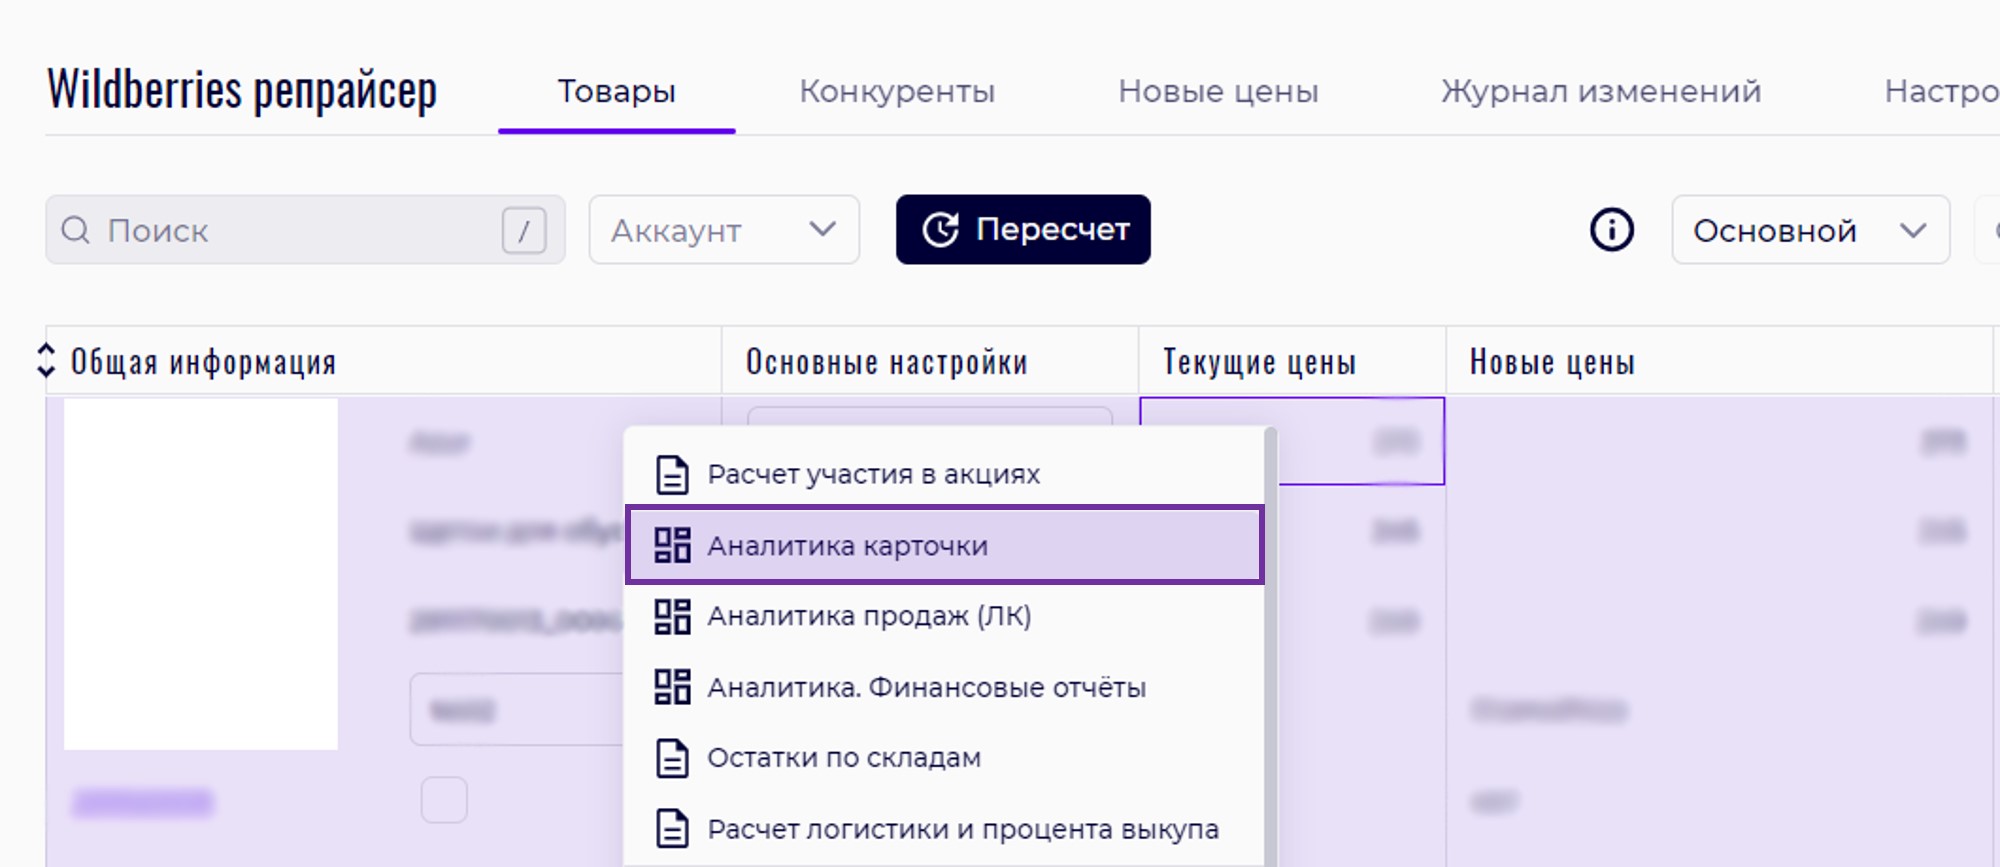Click the search magnifier icon
Image resolution: width=2000 pixels, height=867 pixels.
(x=76, y=230)
